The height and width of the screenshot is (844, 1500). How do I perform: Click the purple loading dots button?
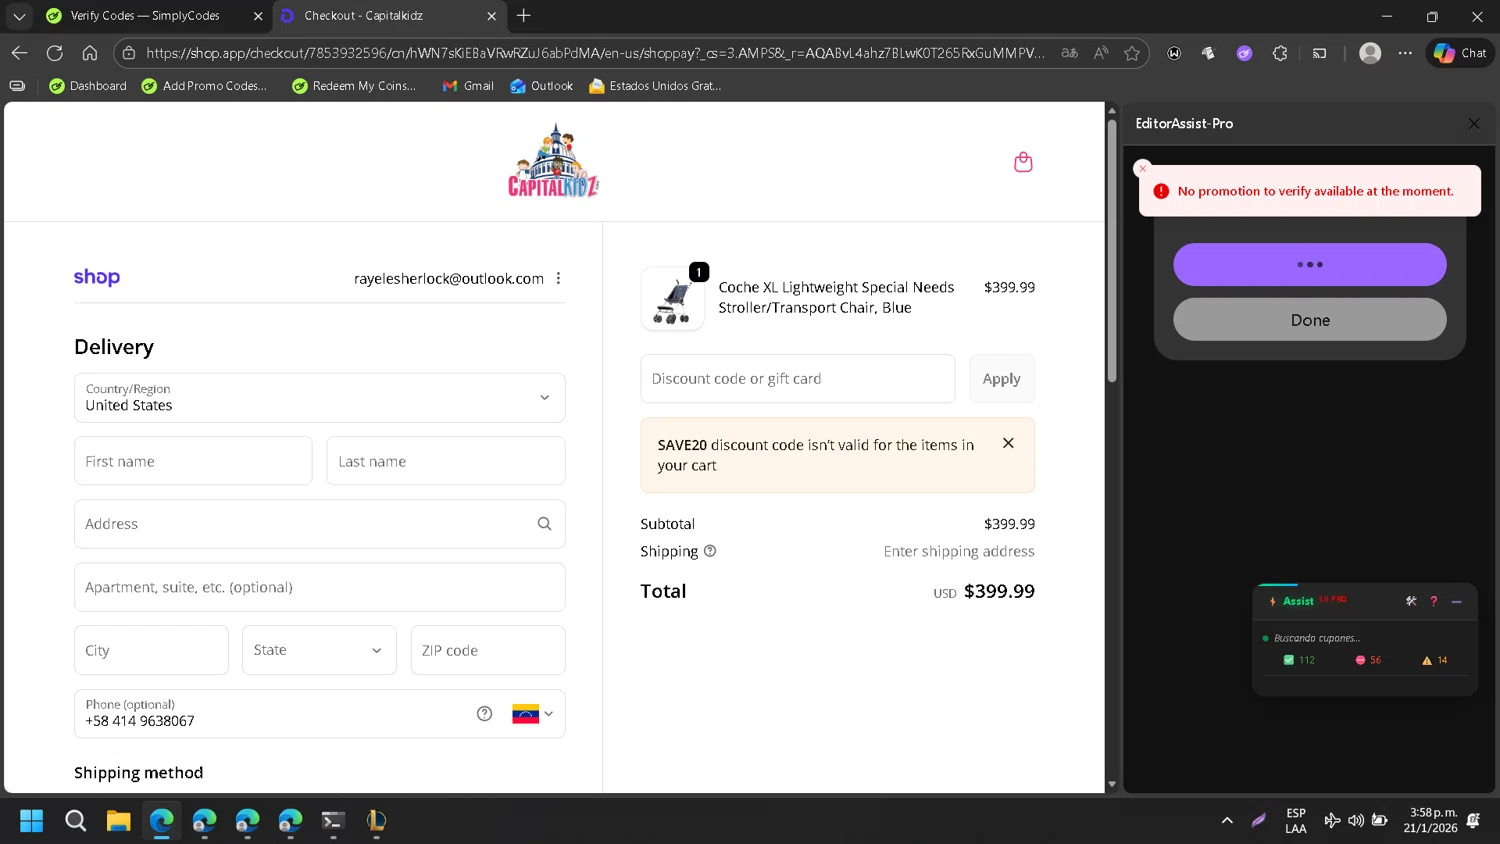pyautogui.click(x=1310, y=265)
